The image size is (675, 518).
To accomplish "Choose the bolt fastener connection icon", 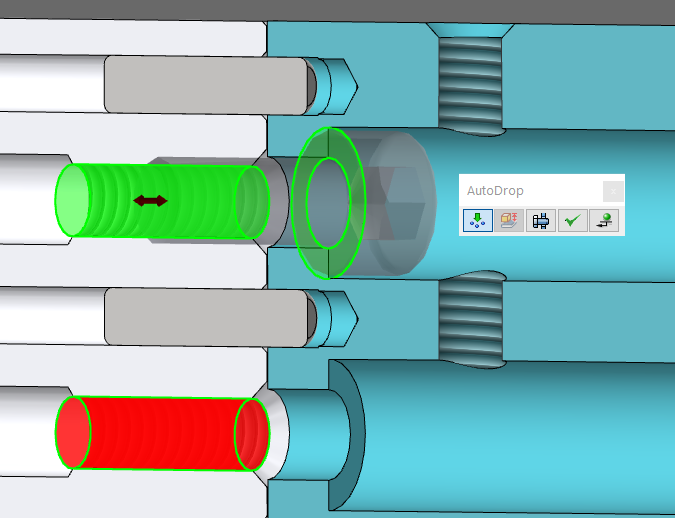I will point(541,220).
